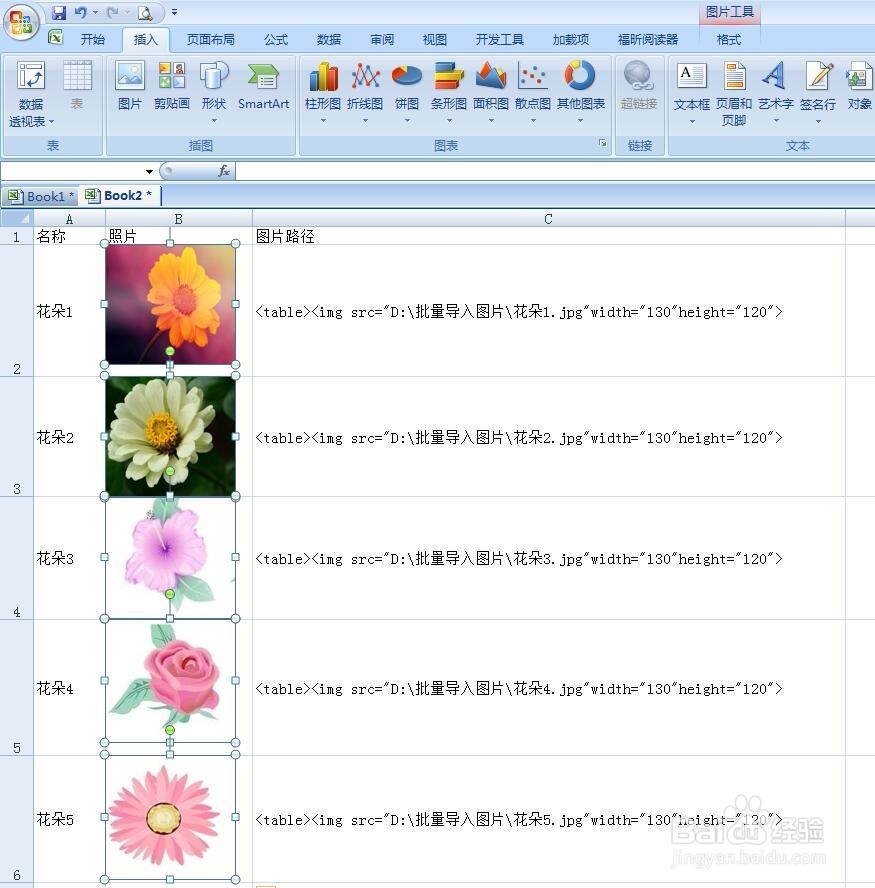The image size is (875, 888).
Task: Insert a table (表)
Action: coord(77,85)
